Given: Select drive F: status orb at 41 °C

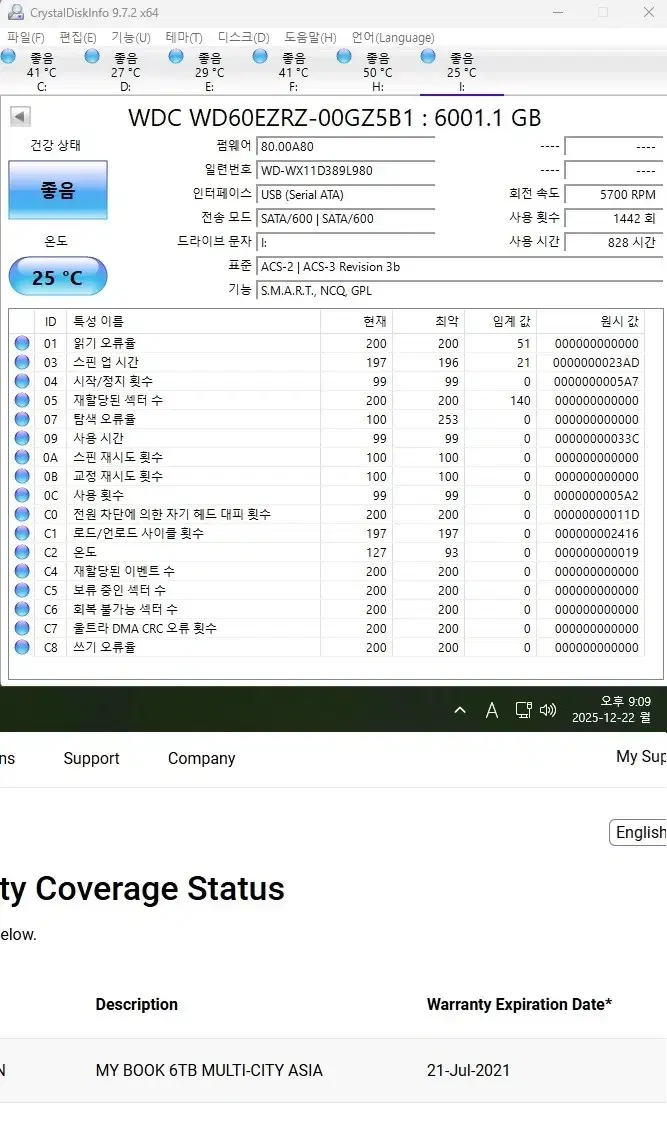Looking at the screenshot, I should (260, 56).
